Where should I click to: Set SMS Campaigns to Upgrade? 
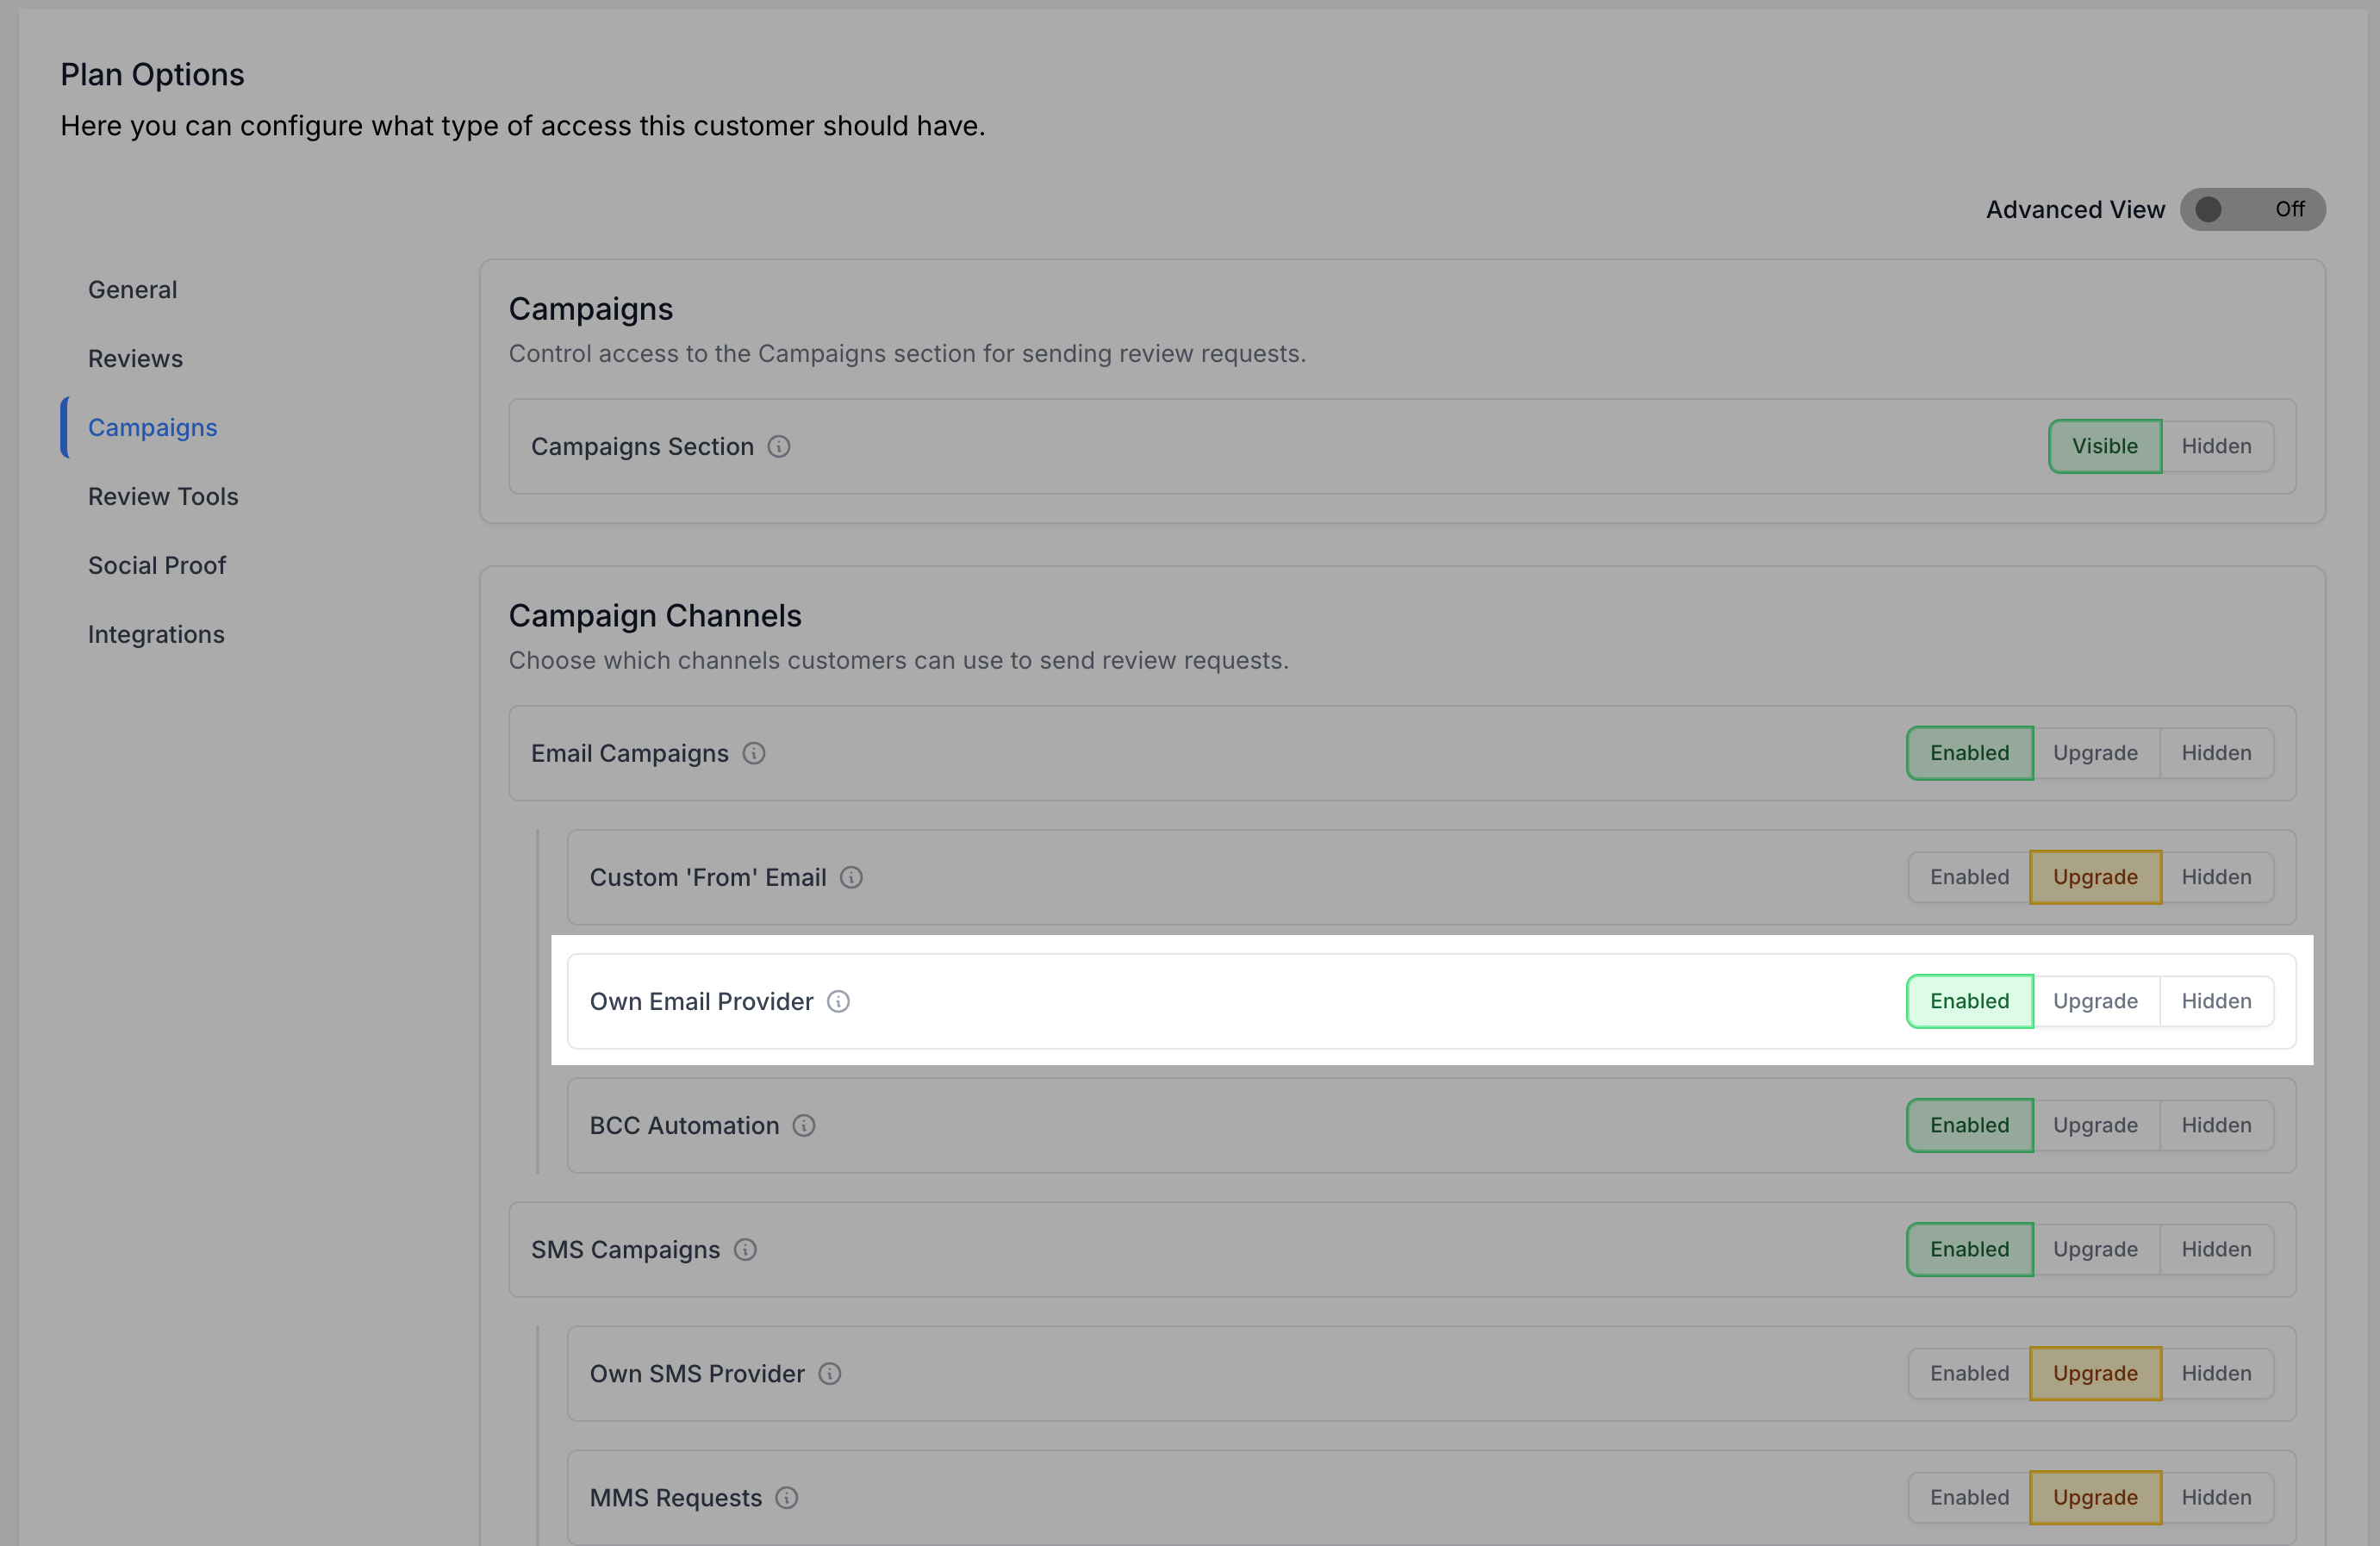click(2094, 1249)
